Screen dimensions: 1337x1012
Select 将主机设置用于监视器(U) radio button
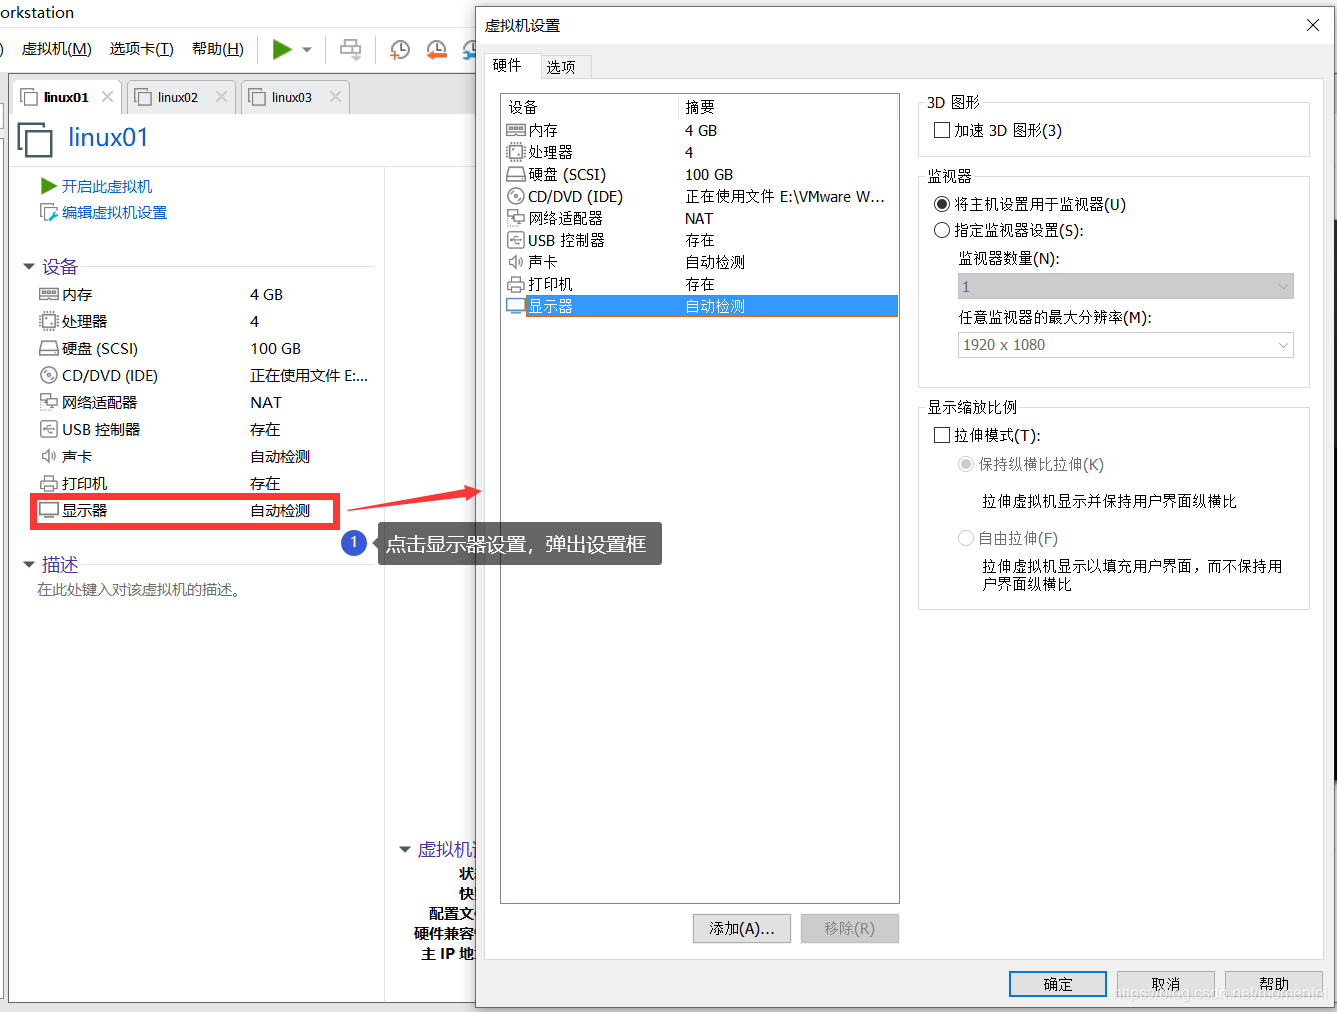(941, 204)
